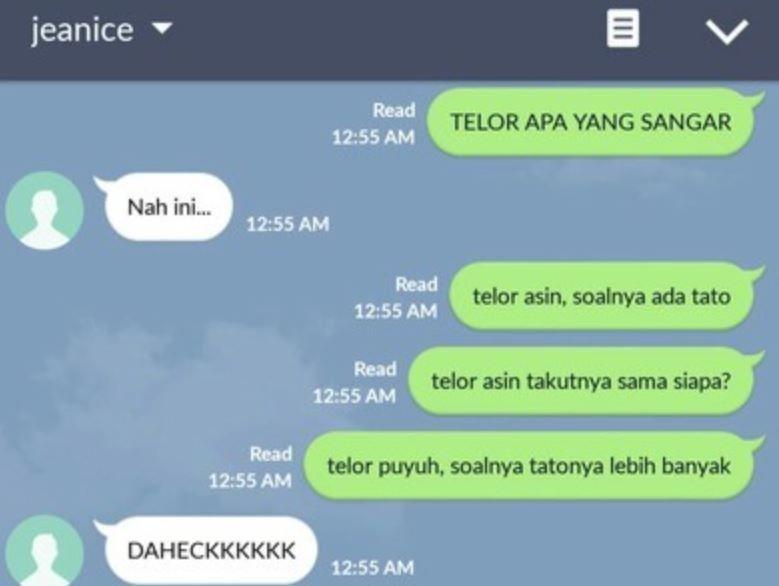Tap the 'telor asin, soalnya ada tato' bubble
Image resolution: width=779 pixels, height=586 pixels.
(602, 296)
